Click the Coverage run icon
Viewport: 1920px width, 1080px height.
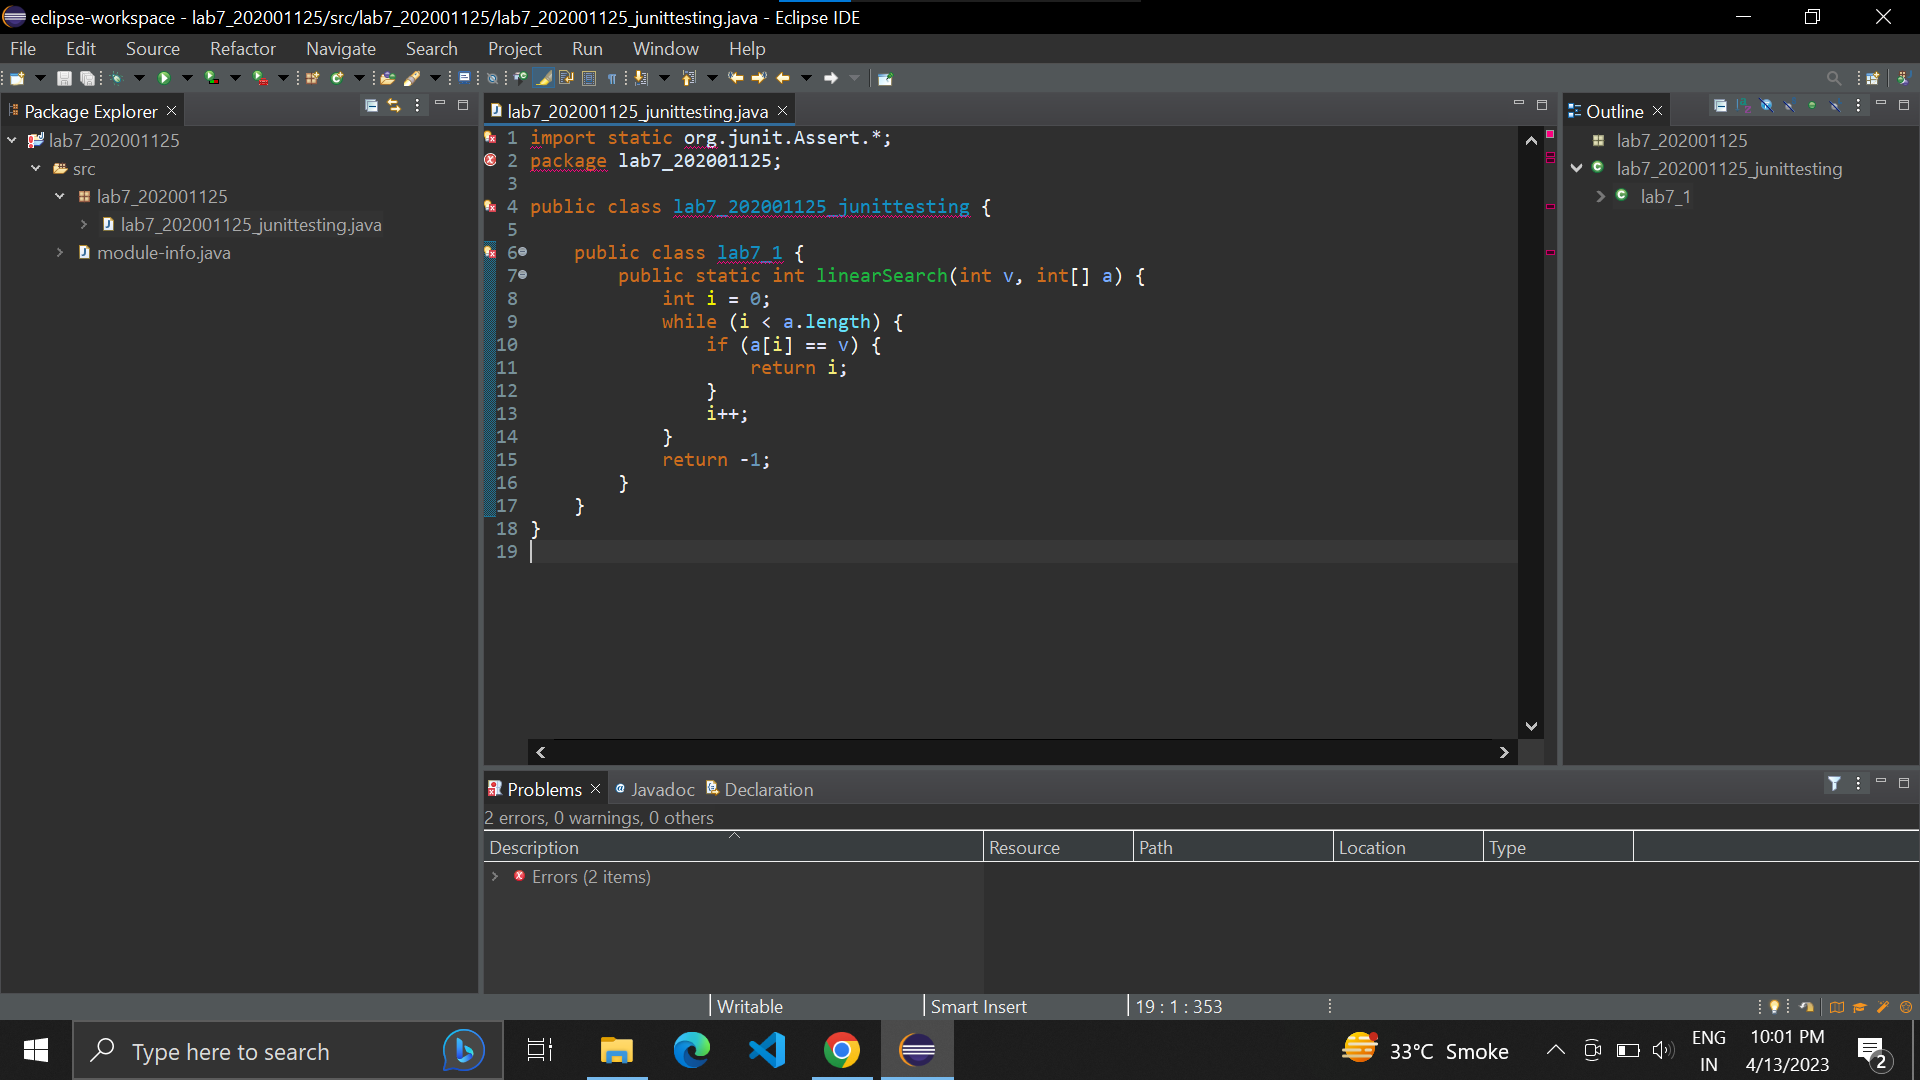(212, 78)
